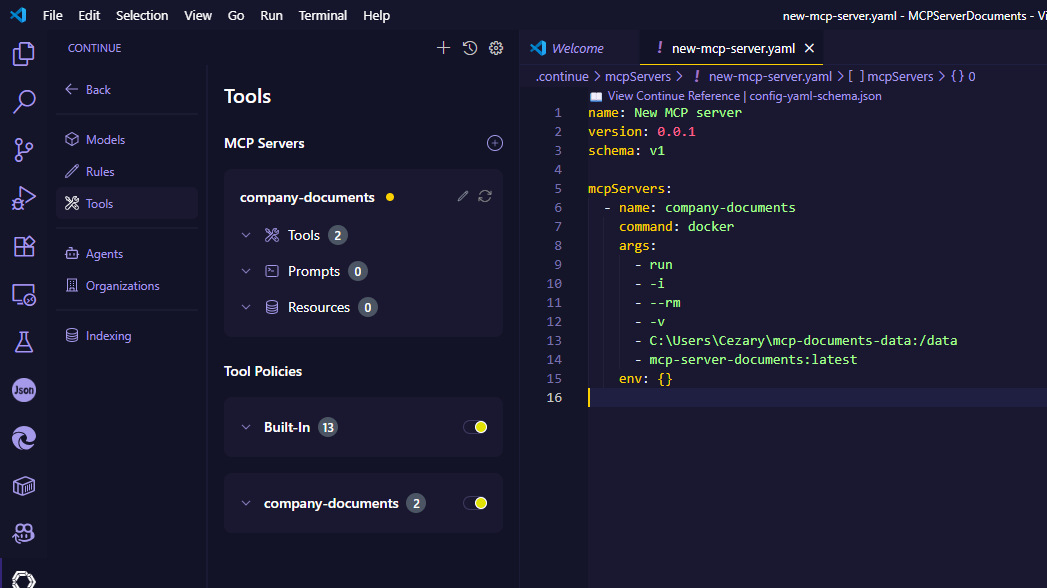Open Agents settings section

coord(127,254)
